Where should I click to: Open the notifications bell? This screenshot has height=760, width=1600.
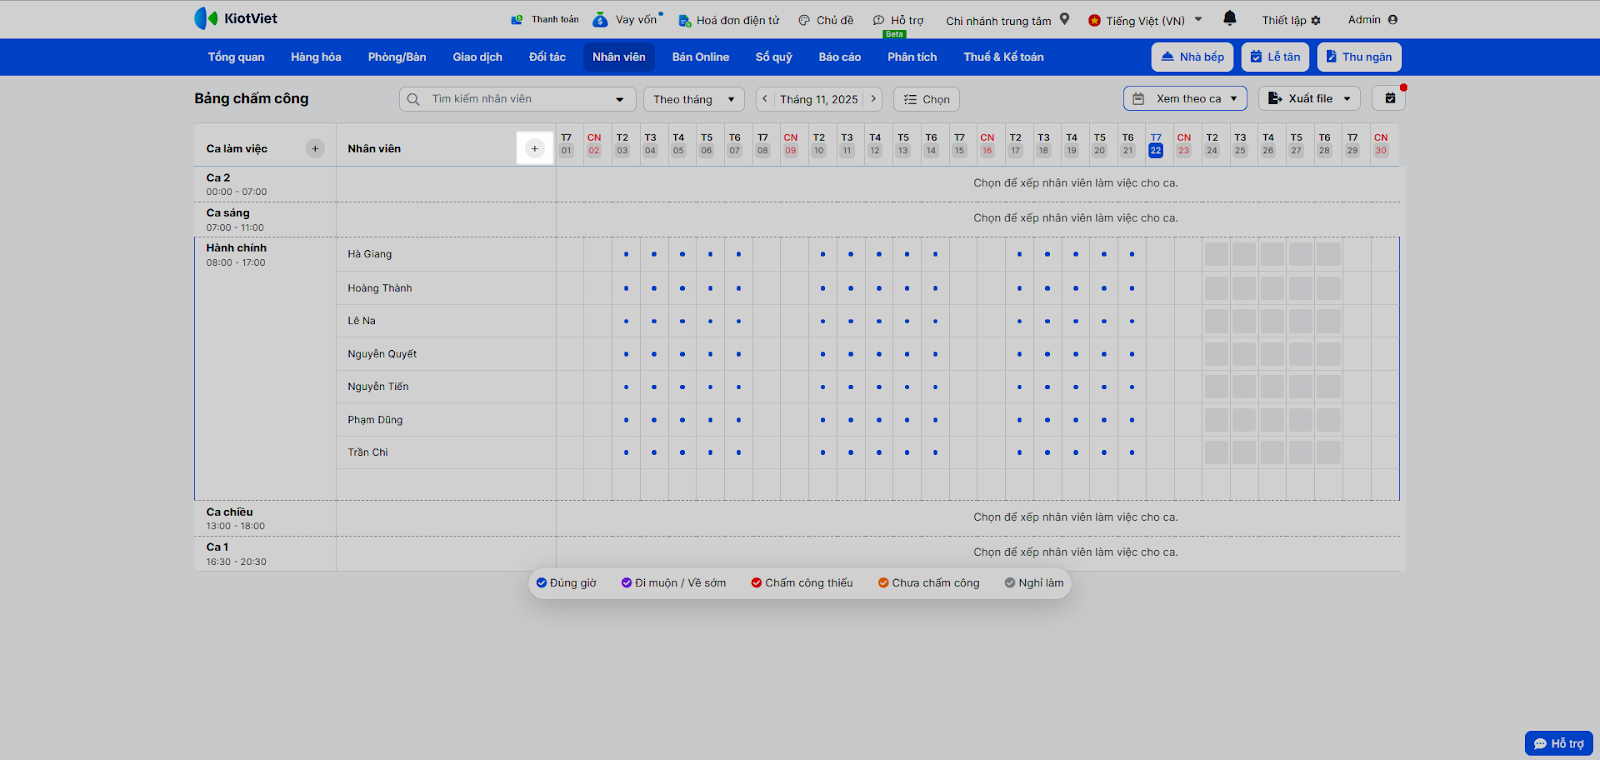[1230, 18]
